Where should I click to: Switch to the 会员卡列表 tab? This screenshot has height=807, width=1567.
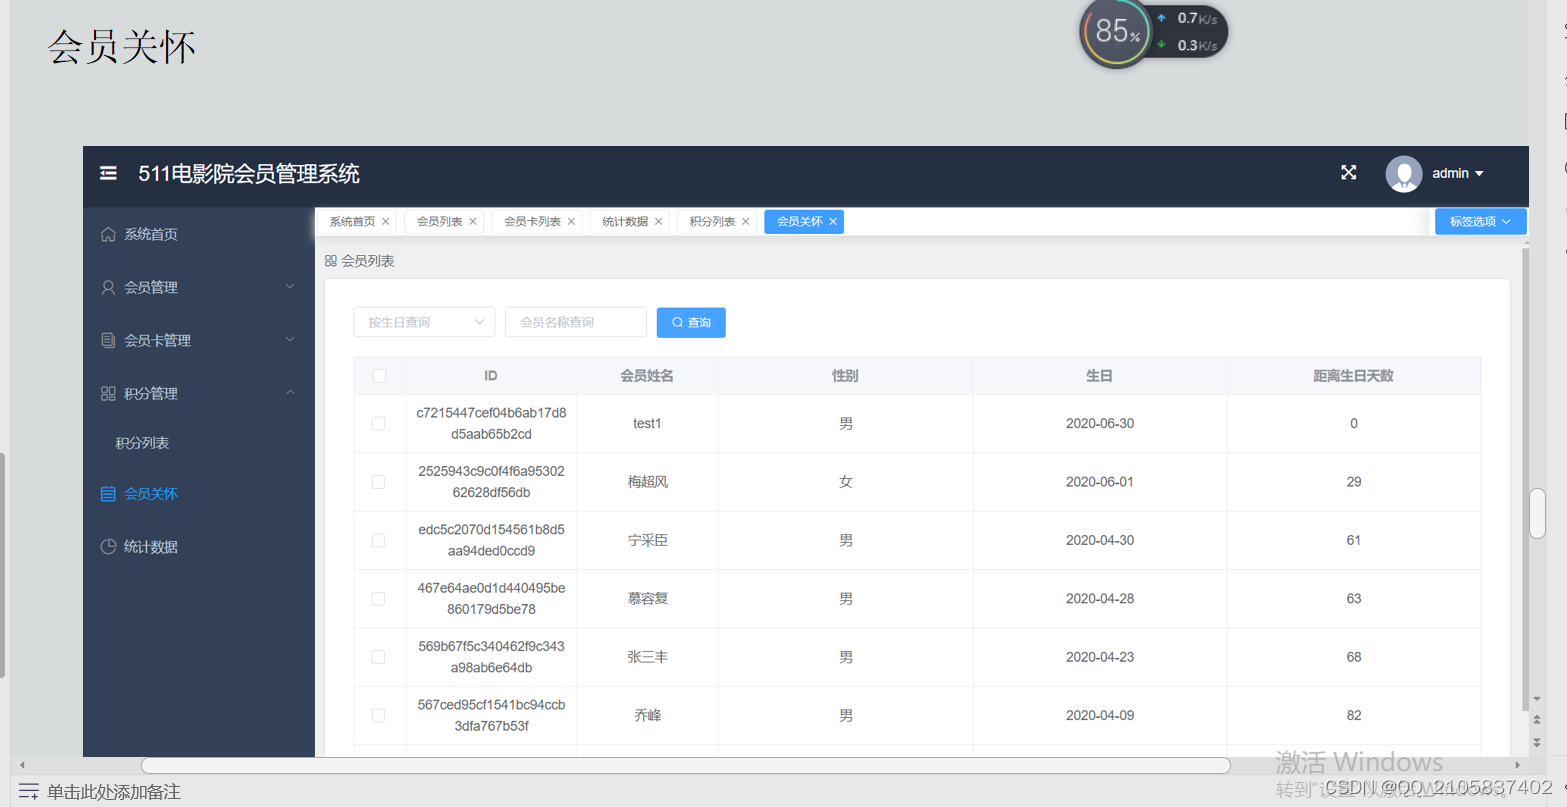pos(532,222)
